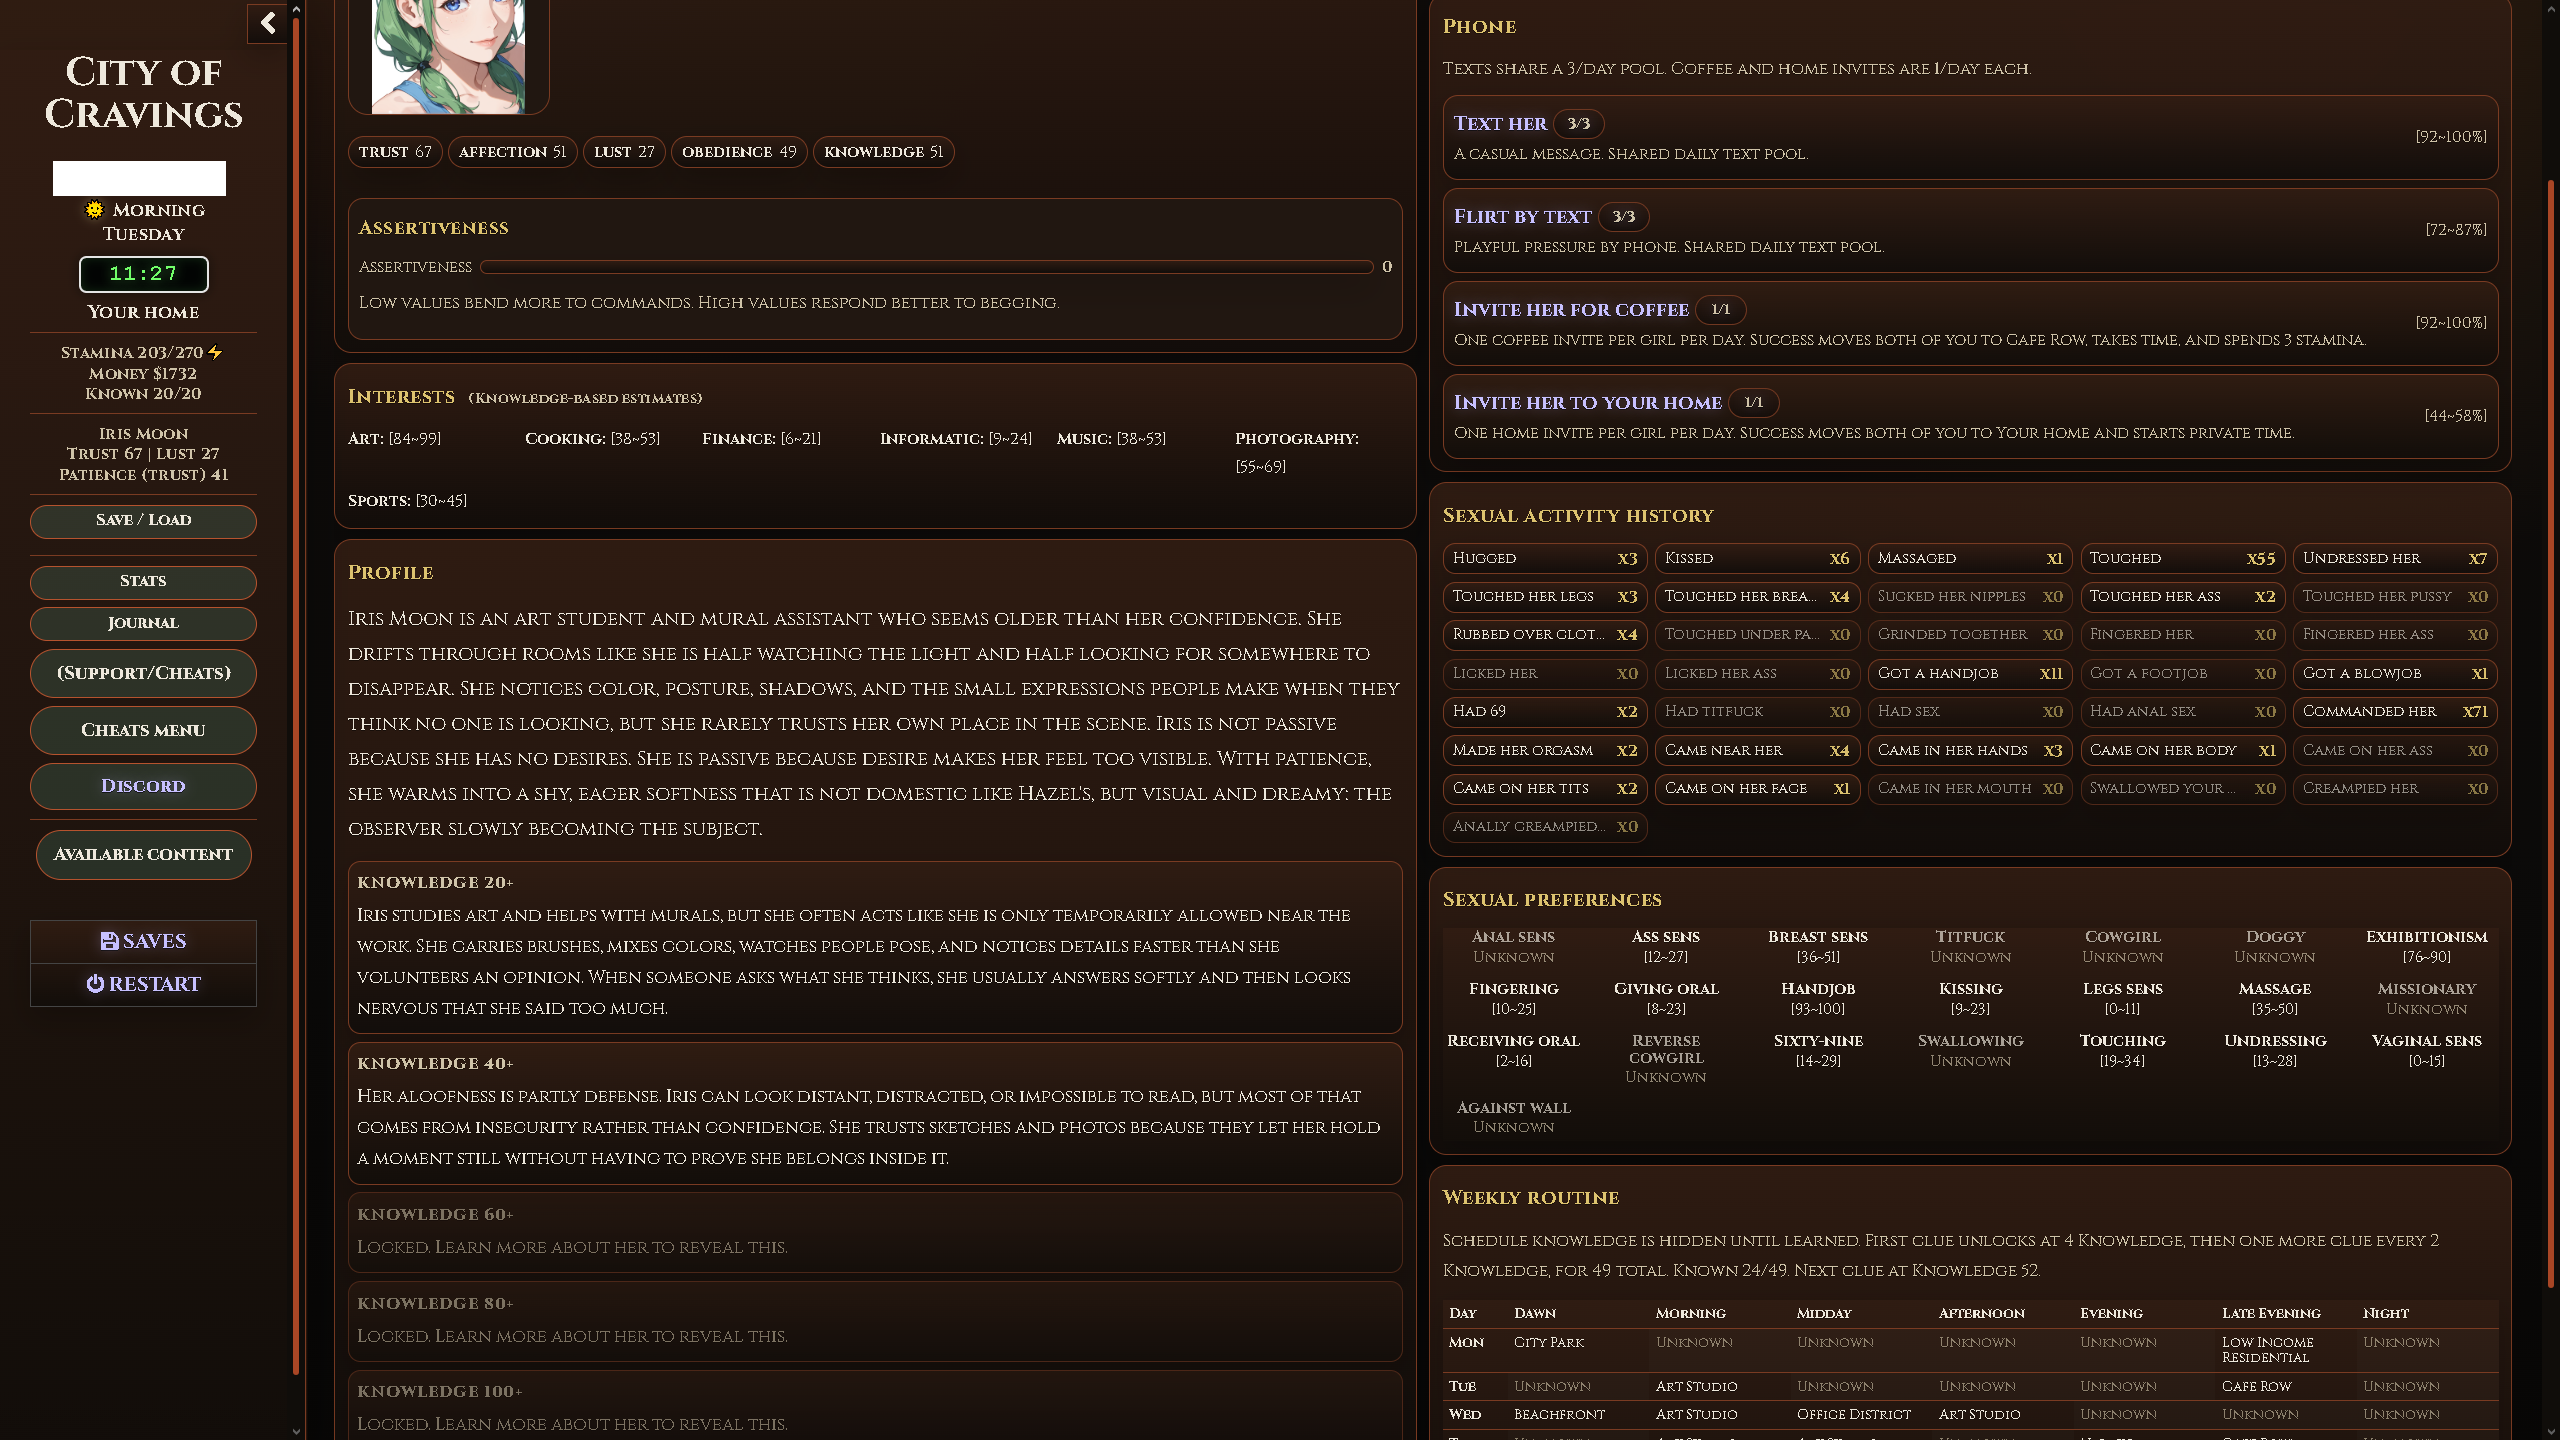
Task: Click the Knowledge 51 stat pill
Action: (883, 152)
